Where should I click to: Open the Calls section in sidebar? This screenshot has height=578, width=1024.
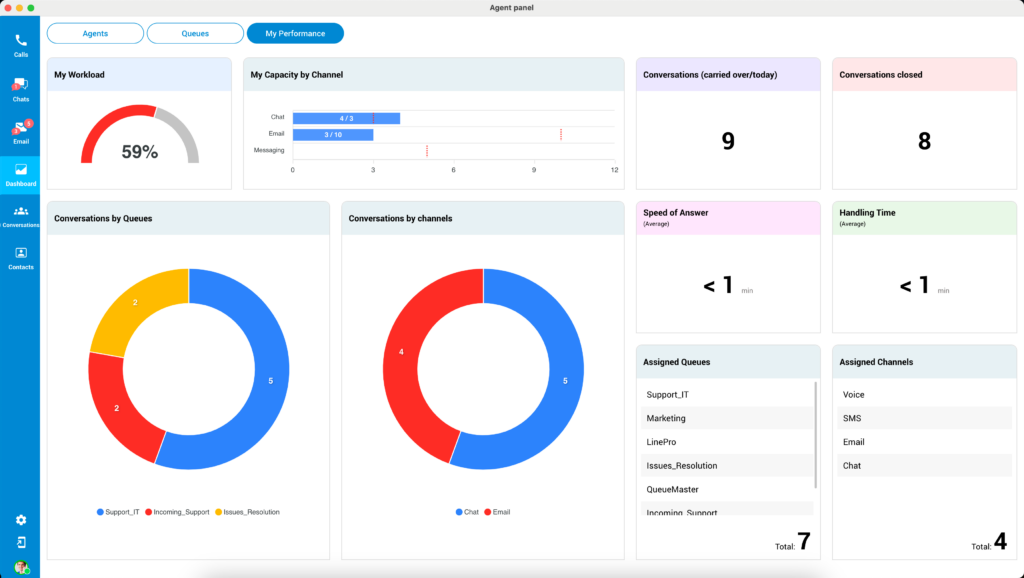tap(21, 46)
